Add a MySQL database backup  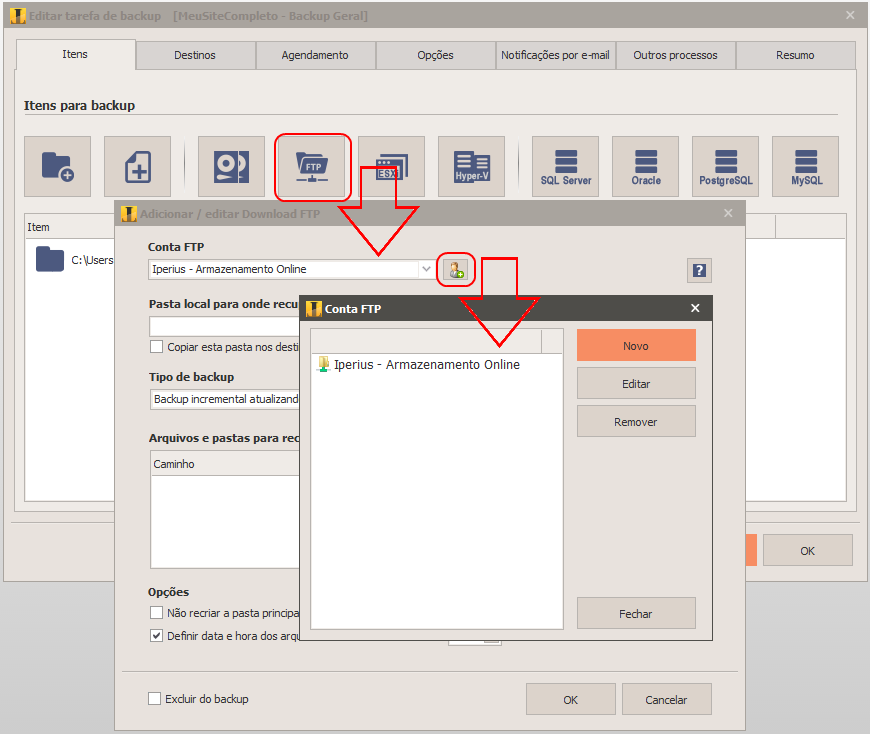pyautogui.click(x=805, y=166)
